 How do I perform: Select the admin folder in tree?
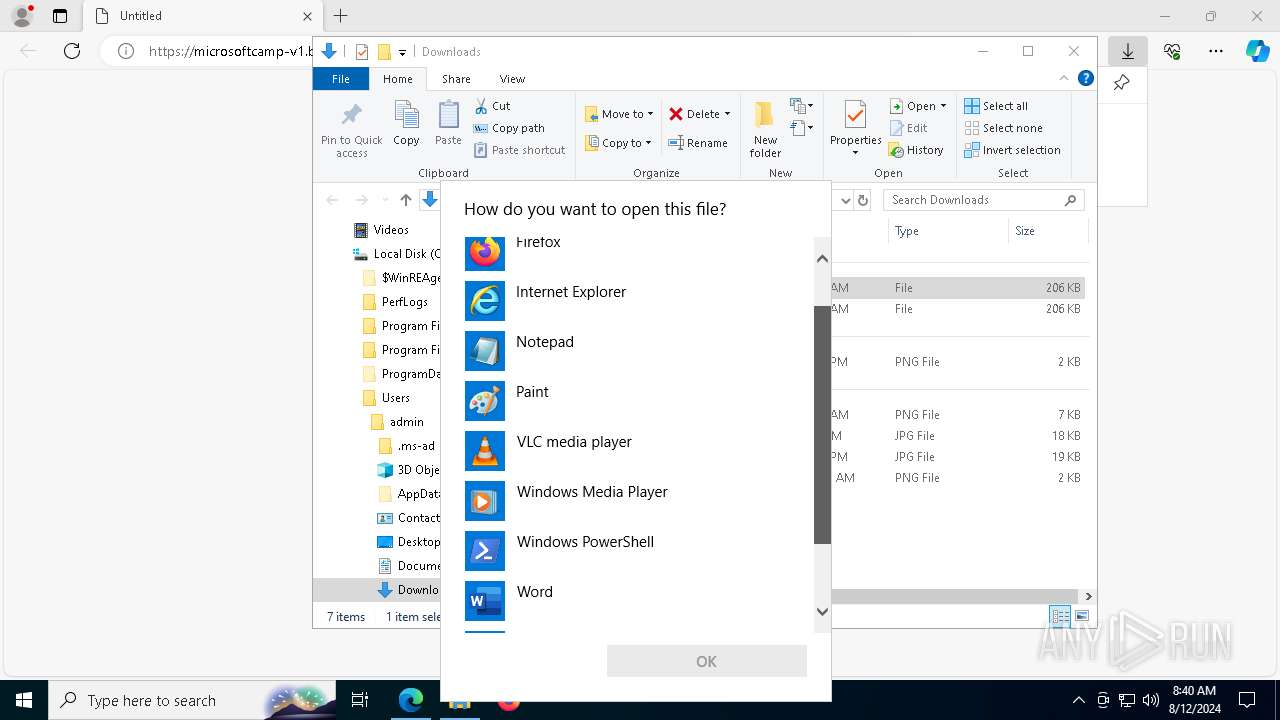pyautogui.click(x=397, y=421)
